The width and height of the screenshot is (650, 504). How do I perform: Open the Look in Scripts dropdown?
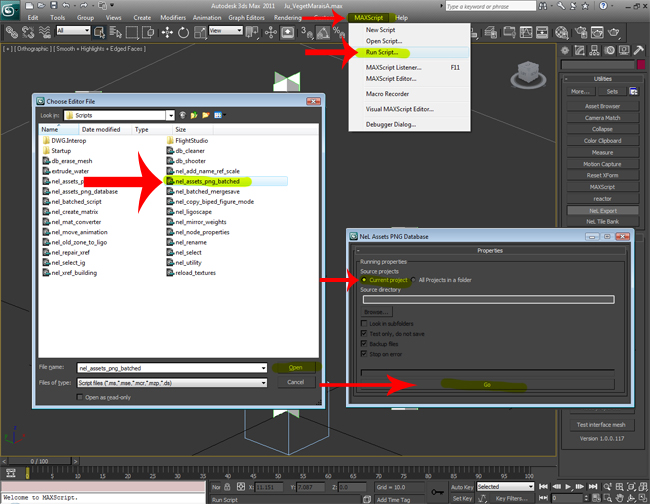click(170, 115)
